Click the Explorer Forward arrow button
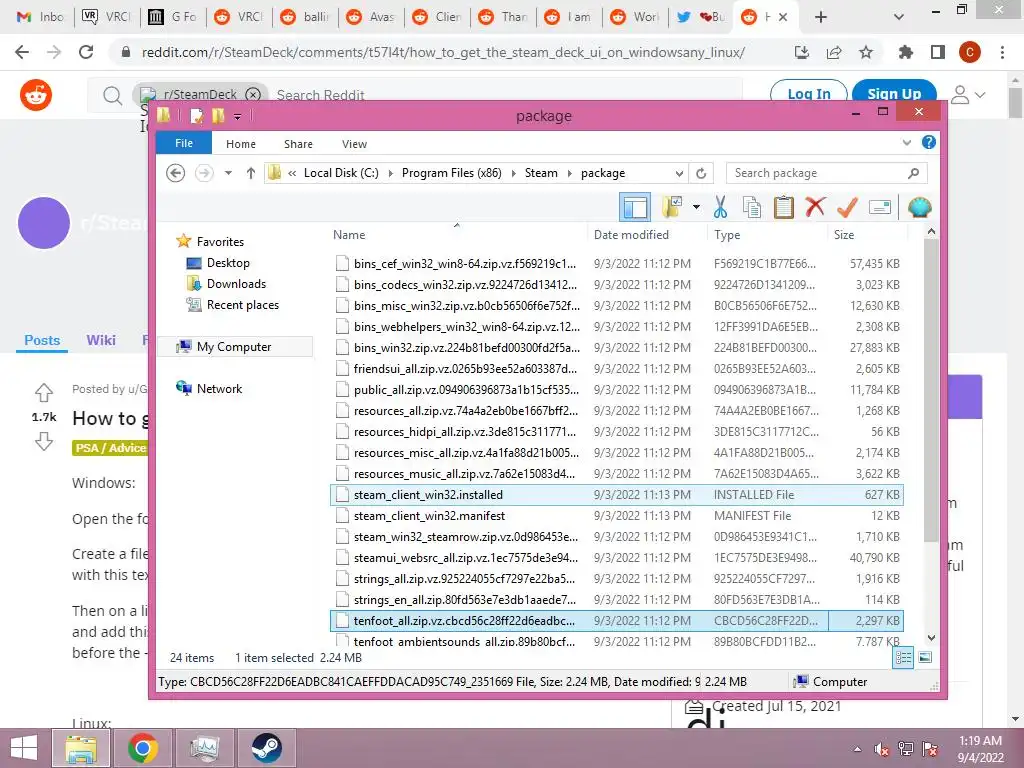The width and height of the screenshot is (1024, 768). pos(204,173)
